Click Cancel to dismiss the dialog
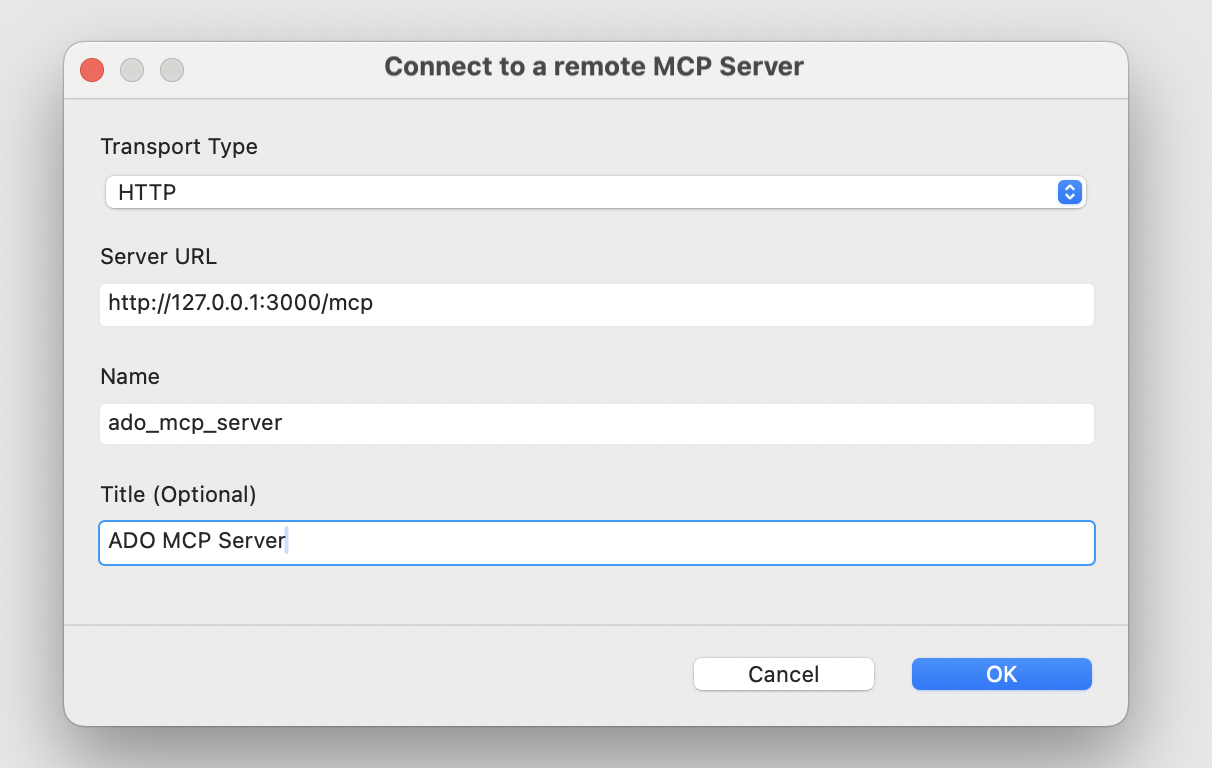 tap(783, 674)
